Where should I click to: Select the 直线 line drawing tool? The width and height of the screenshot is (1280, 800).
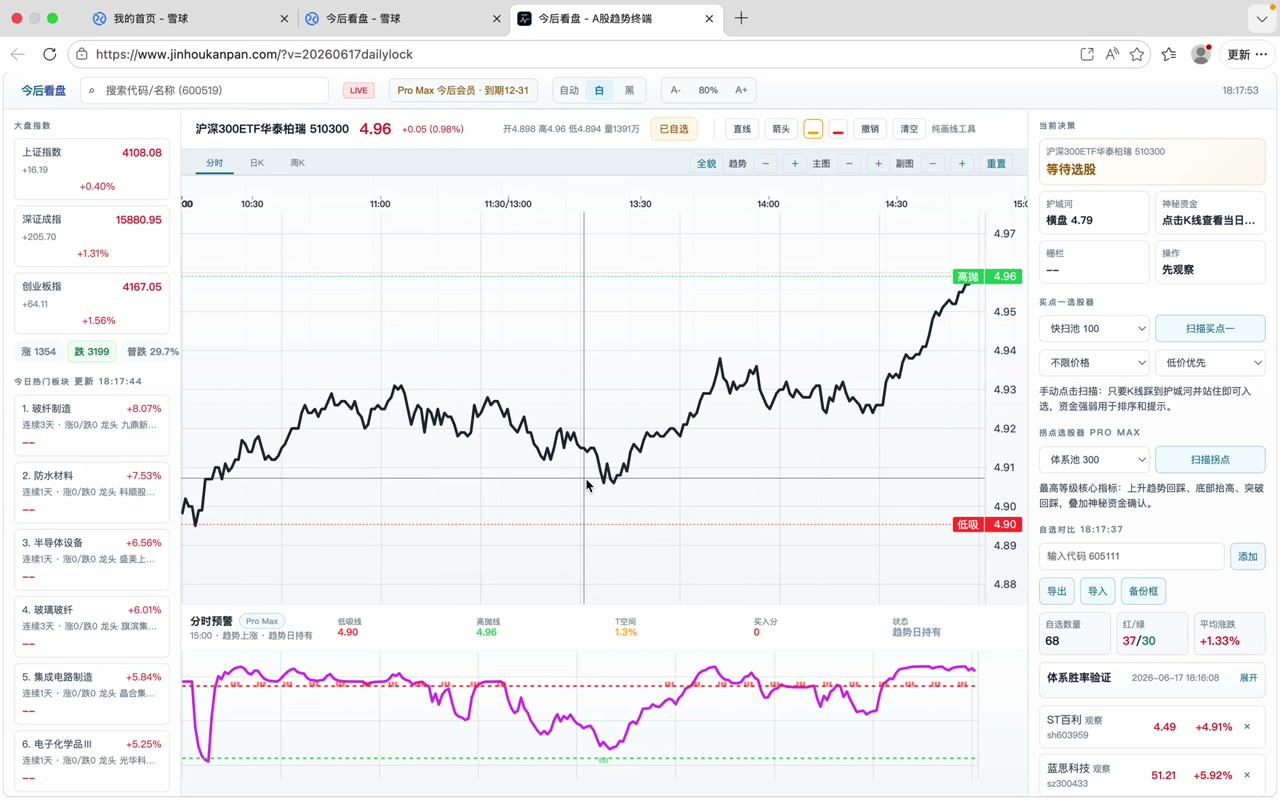pos(742,129)
